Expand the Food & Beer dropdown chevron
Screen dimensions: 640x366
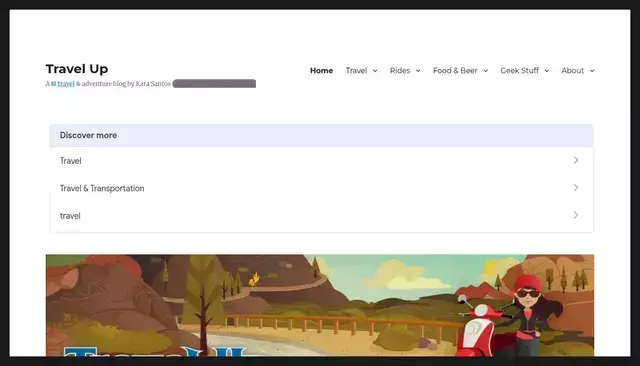[486, 71]
